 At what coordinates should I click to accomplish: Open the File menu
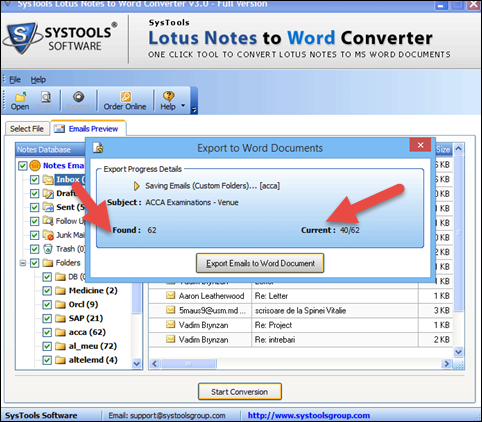[x=15, y=80]
